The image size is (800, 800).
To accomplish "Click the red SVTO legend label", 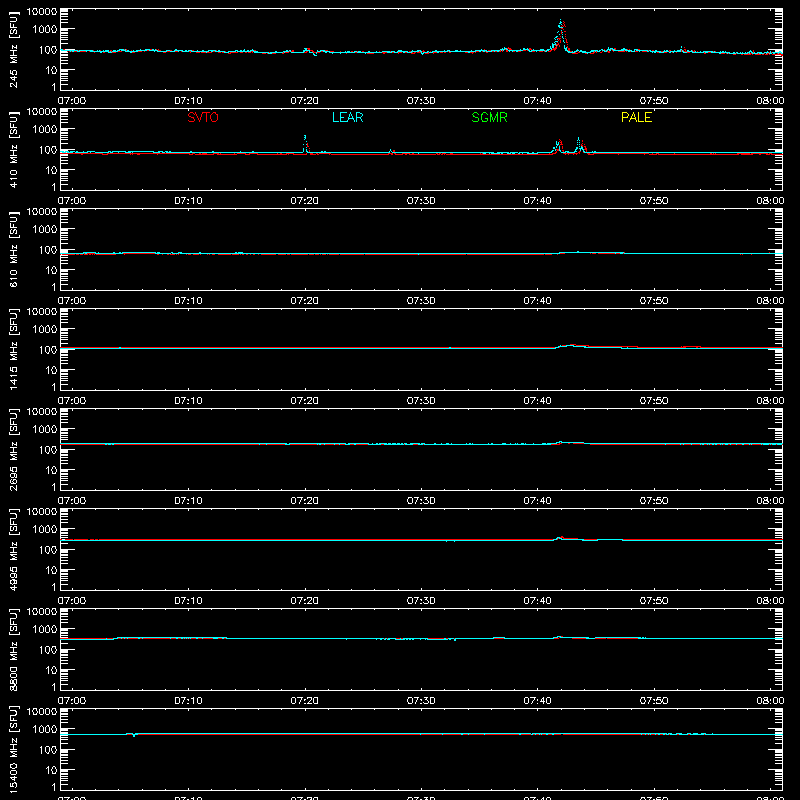I will click(x=203, y=117).
